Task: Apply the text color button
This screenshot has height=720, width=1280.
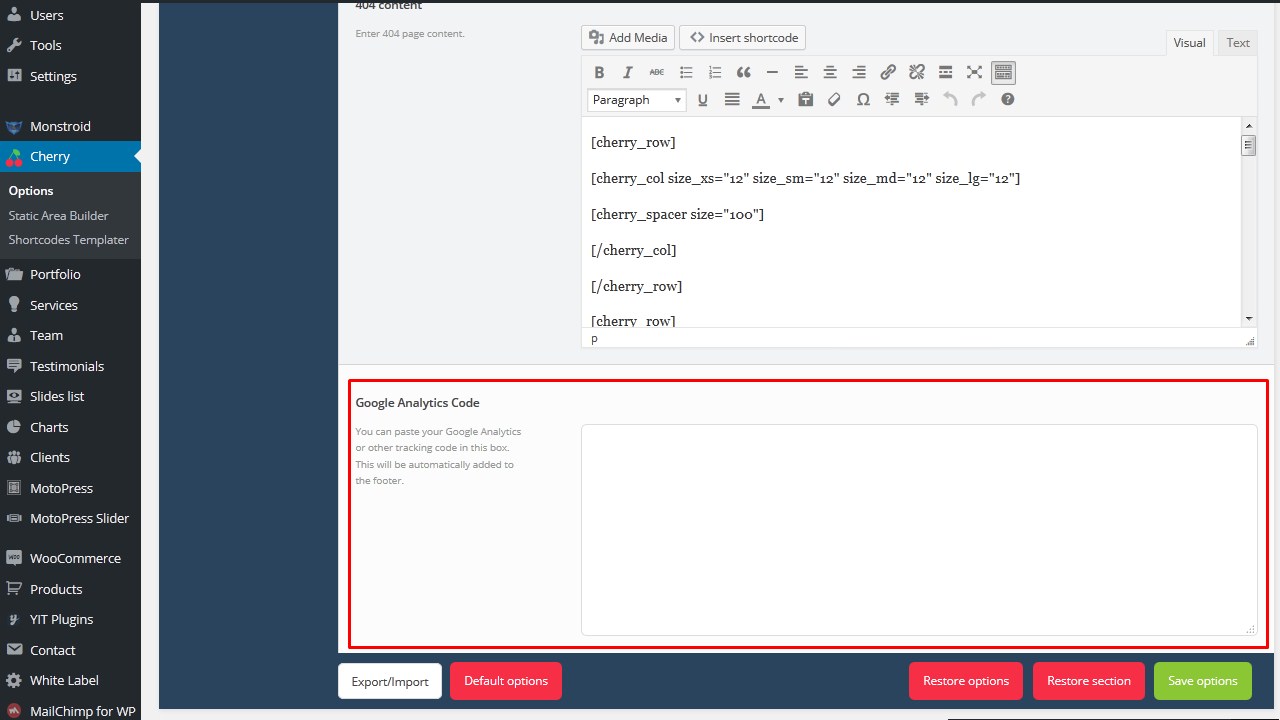Action: point(761,99)
